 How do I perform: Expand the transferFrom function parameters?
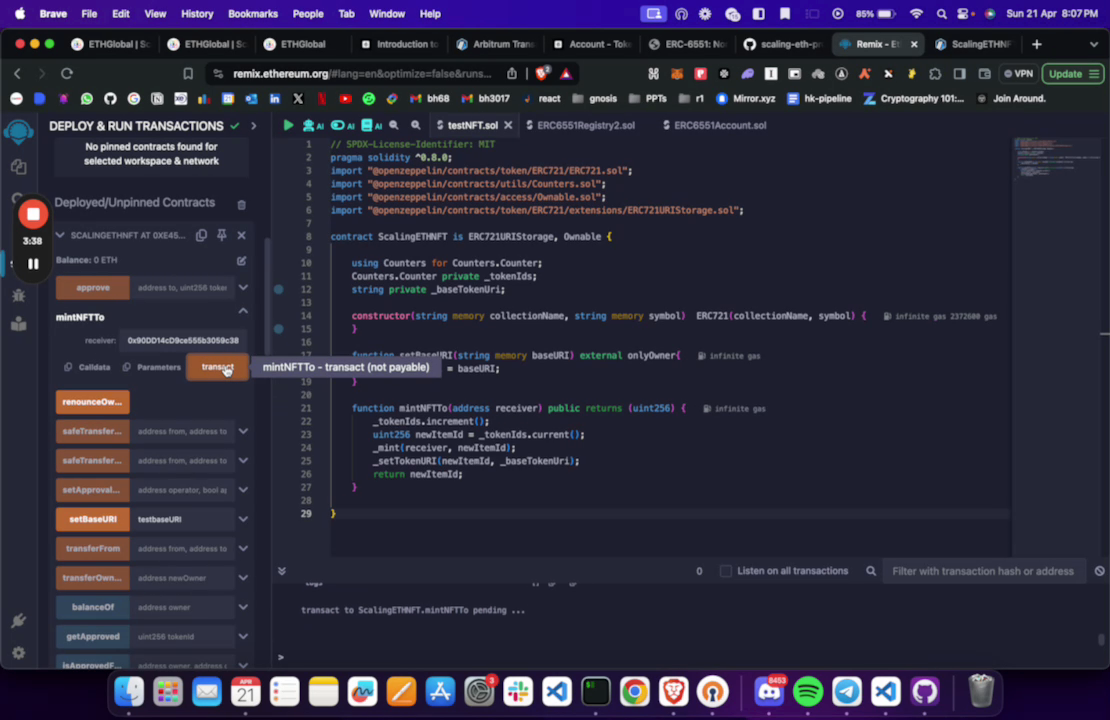click(x=243, y=549)
